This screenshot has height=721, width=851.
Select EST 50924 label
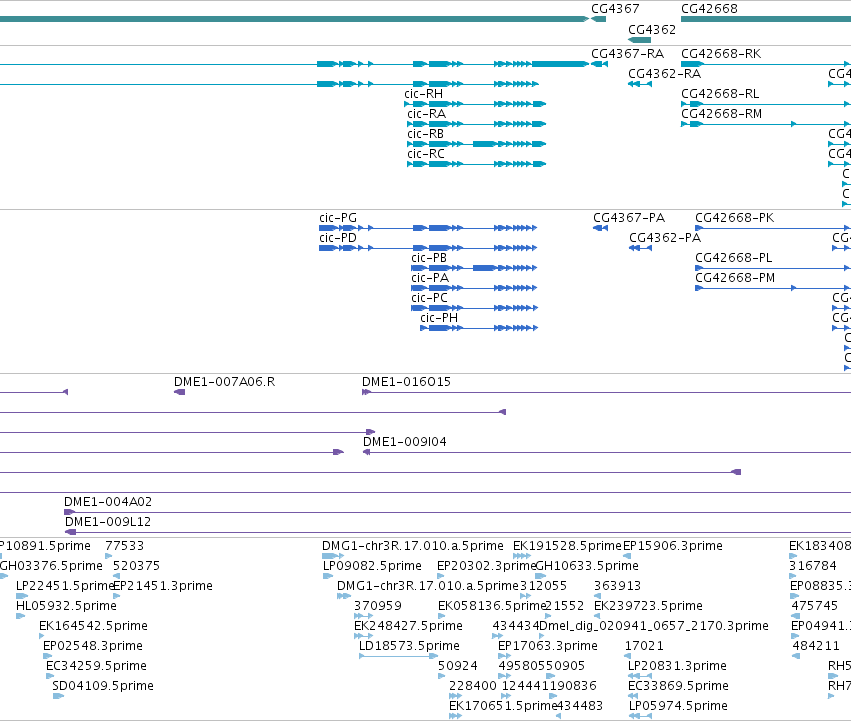pos(458,666)
